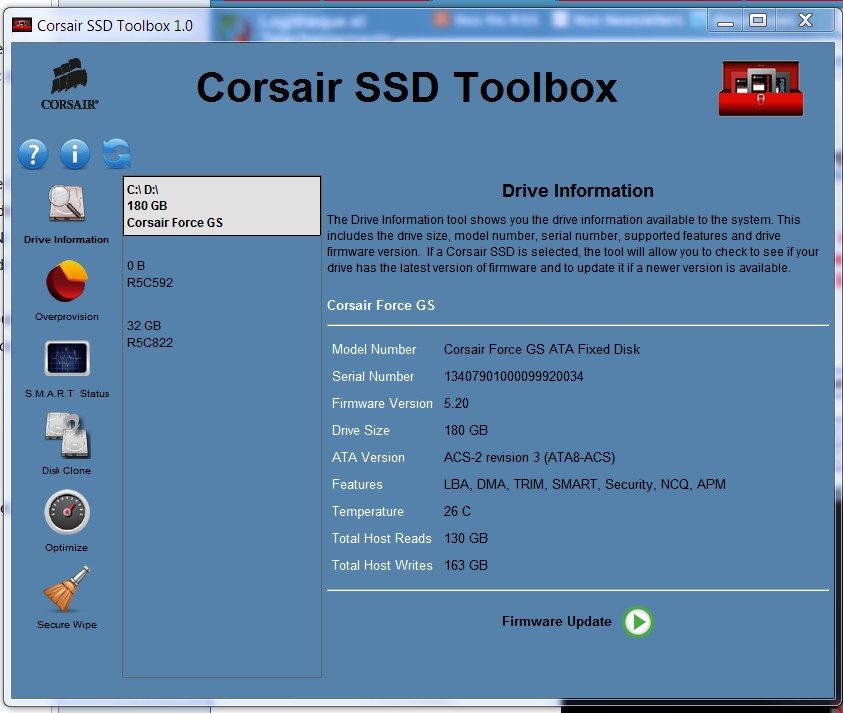Click the Disk Clone sidebar label
Screen dimensions: 843x713
click(x=67, y=470)
